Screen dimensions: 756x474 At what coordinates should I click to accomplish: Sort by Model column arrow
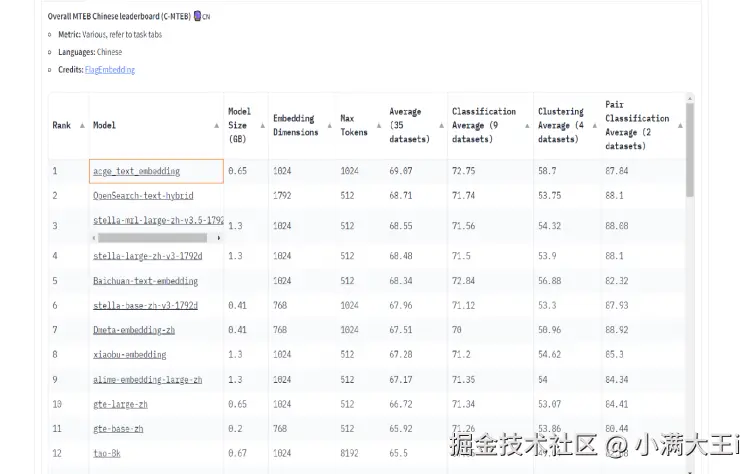click(x=216, y=125)
